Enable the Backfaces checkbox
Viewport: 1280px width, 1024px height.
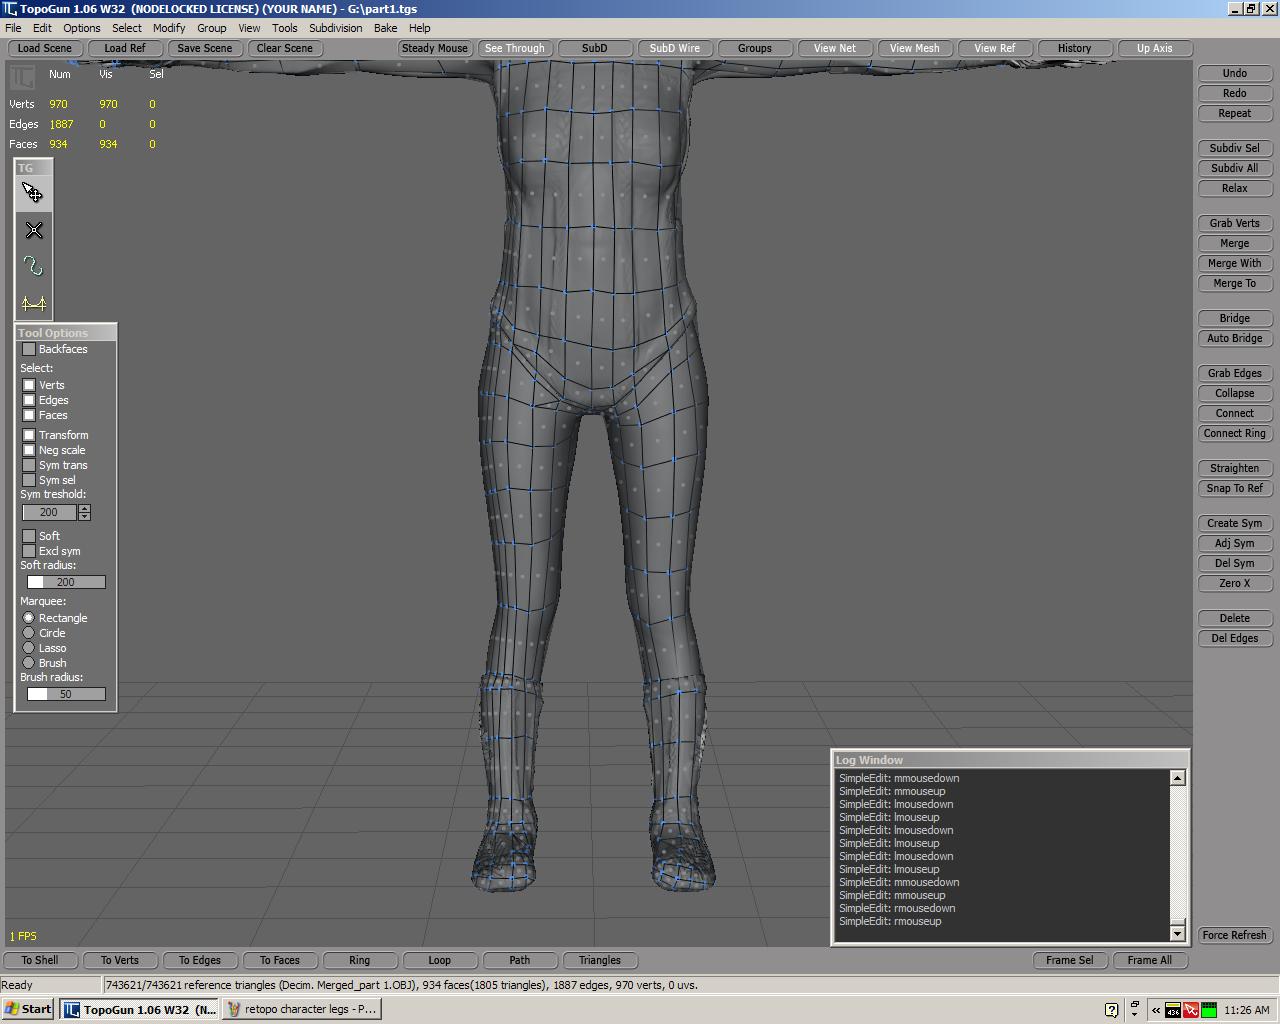[28, 349]
